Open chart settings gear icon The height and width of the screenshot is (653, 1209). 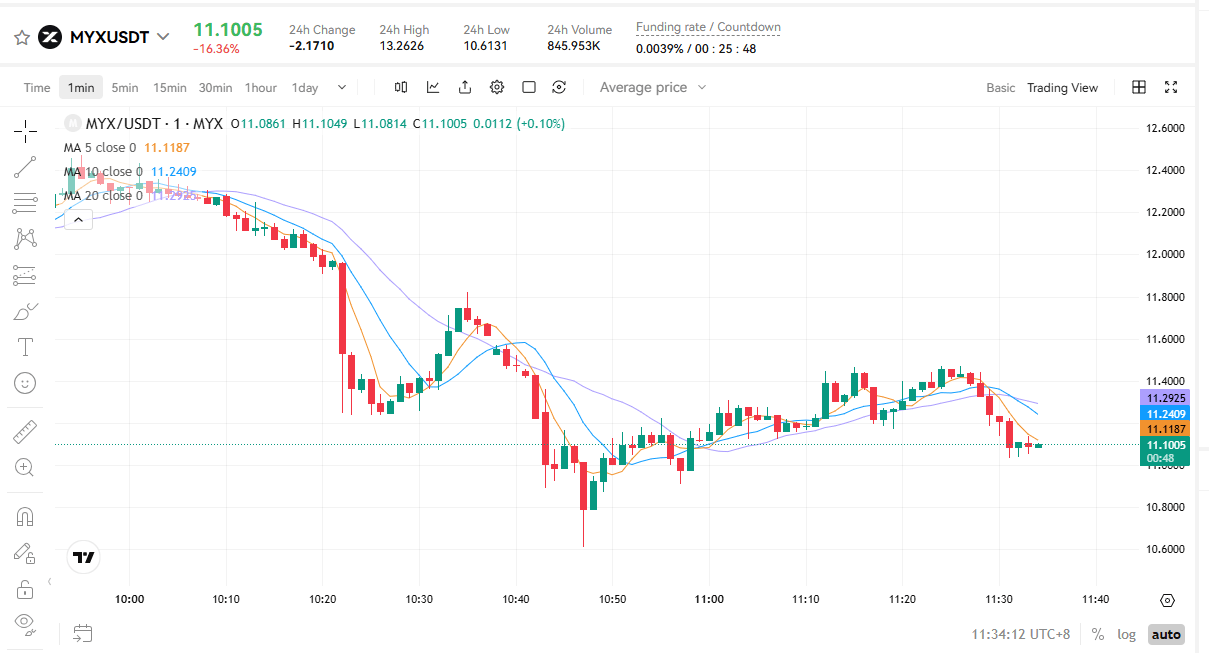pos(497,87)
